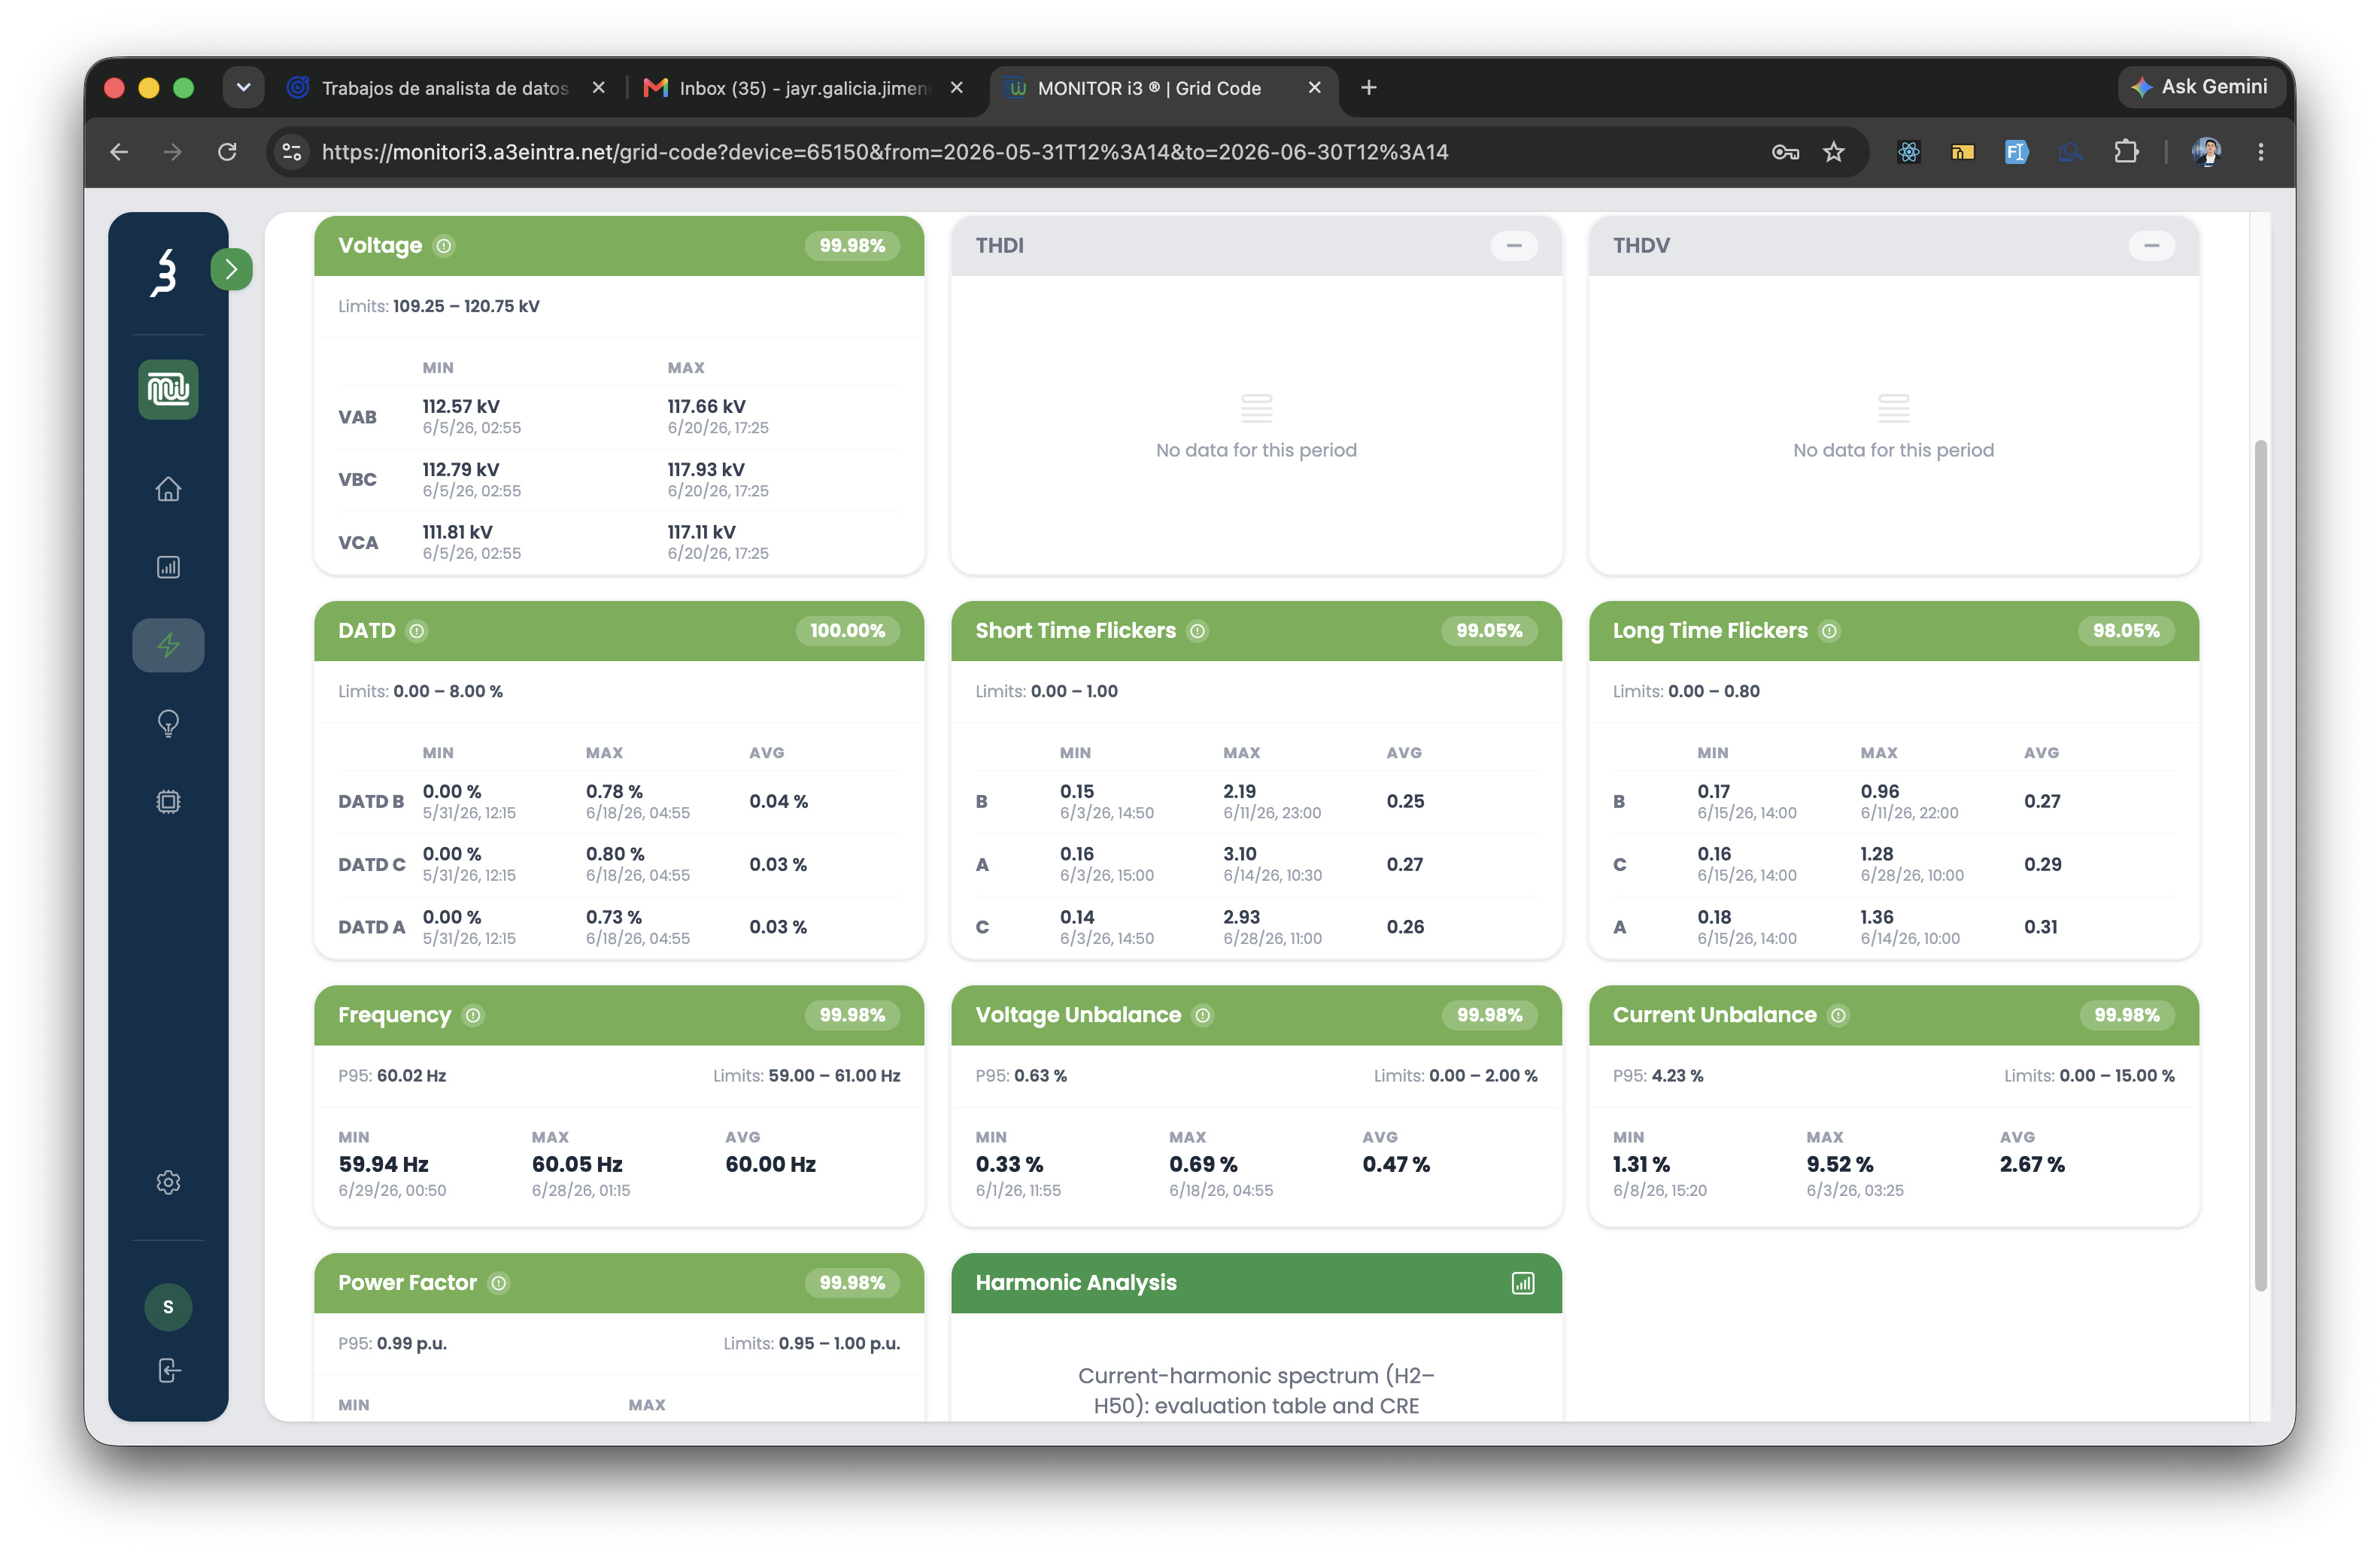Click the site information icon in address bar
This screenshot has width=2380, height=1557.
coord(292,152)
